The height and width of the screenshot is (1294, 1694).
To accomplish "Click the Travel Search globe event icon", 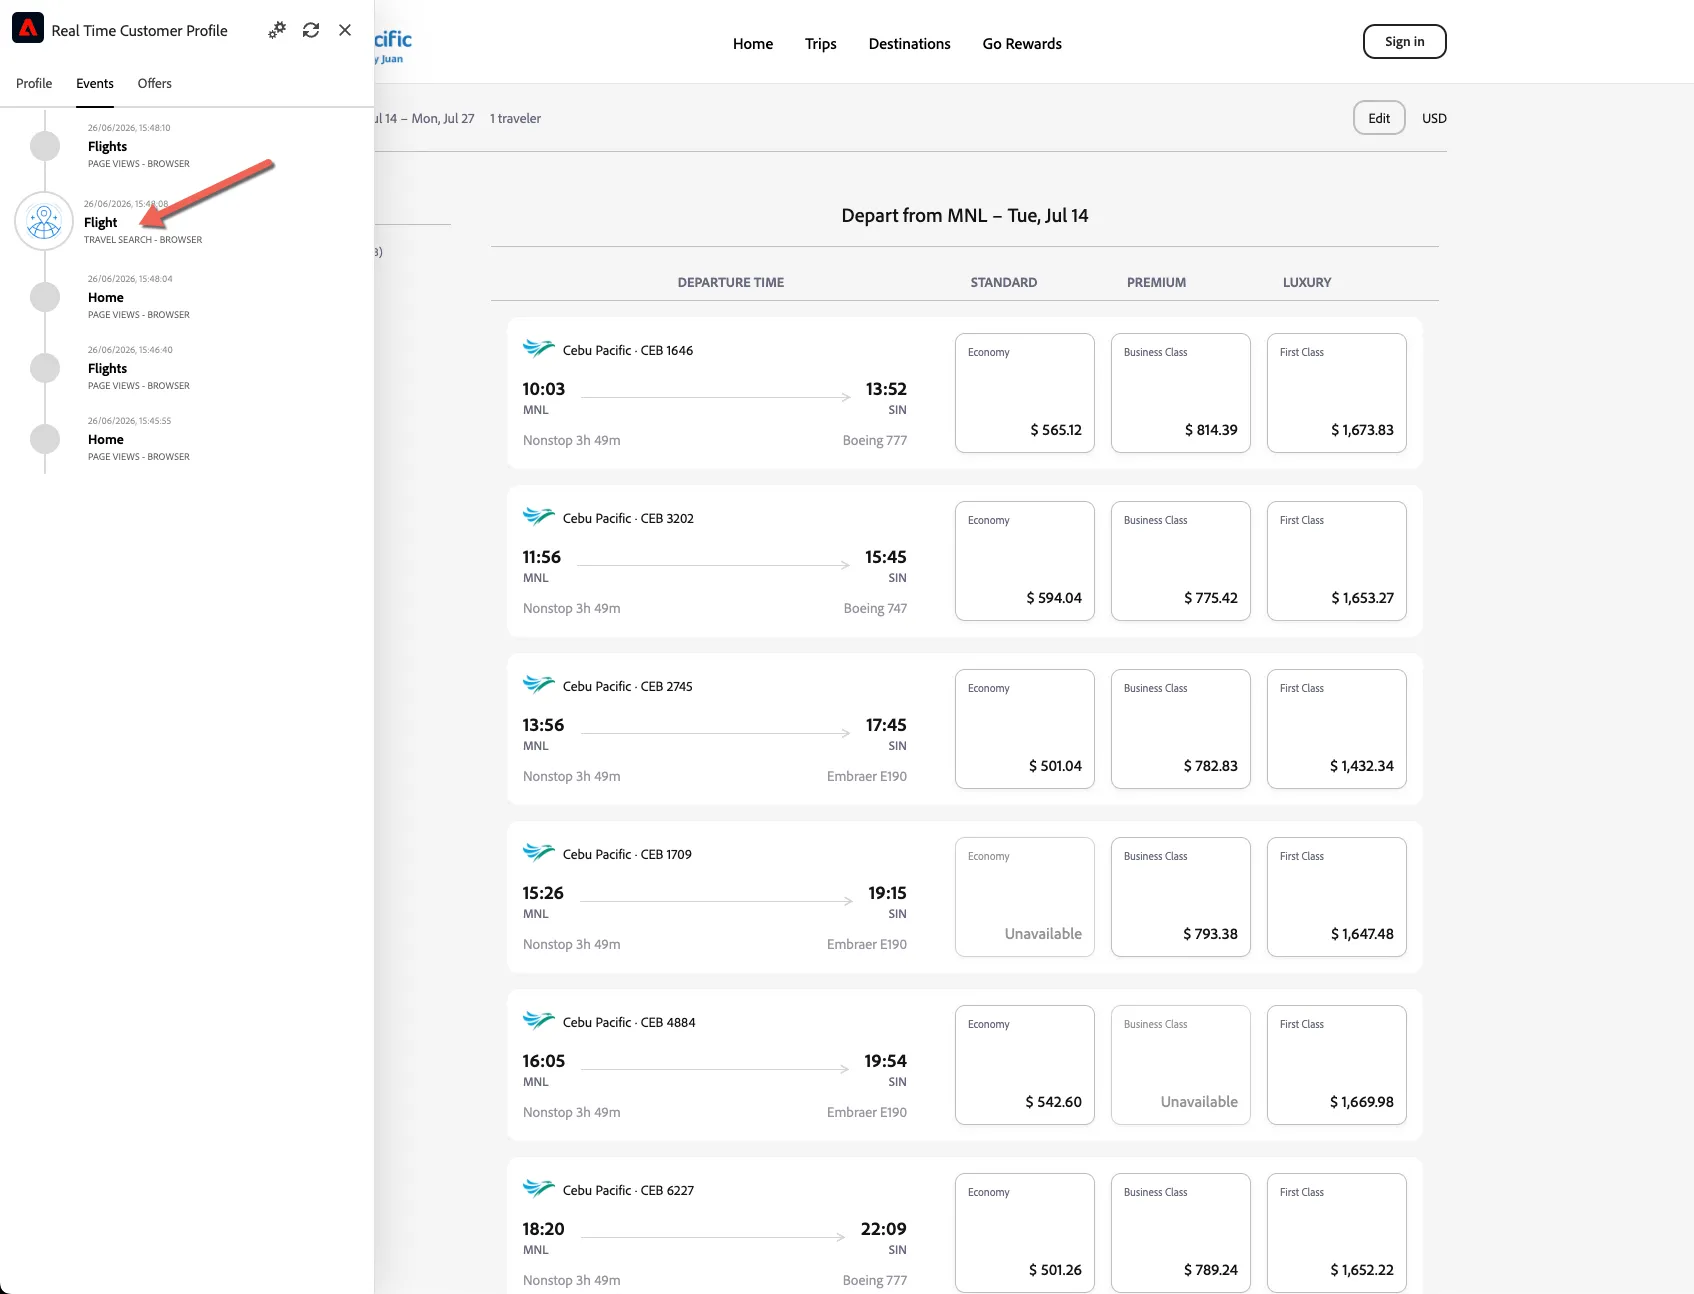I will tap(44, 221).
